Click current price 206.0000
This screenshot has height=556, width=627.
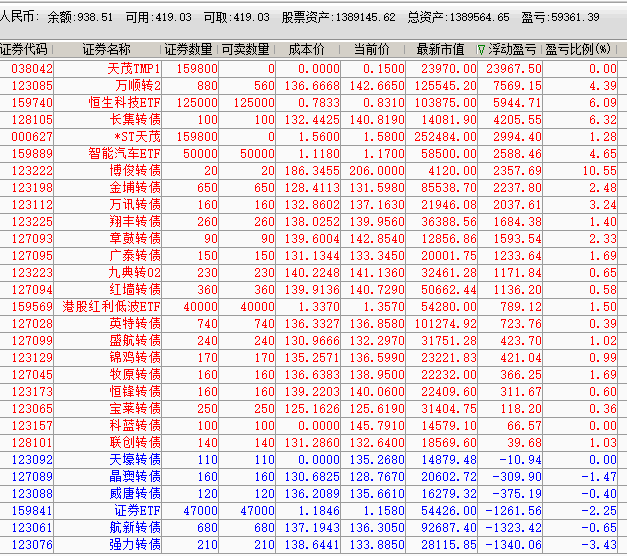coord(377,170)
